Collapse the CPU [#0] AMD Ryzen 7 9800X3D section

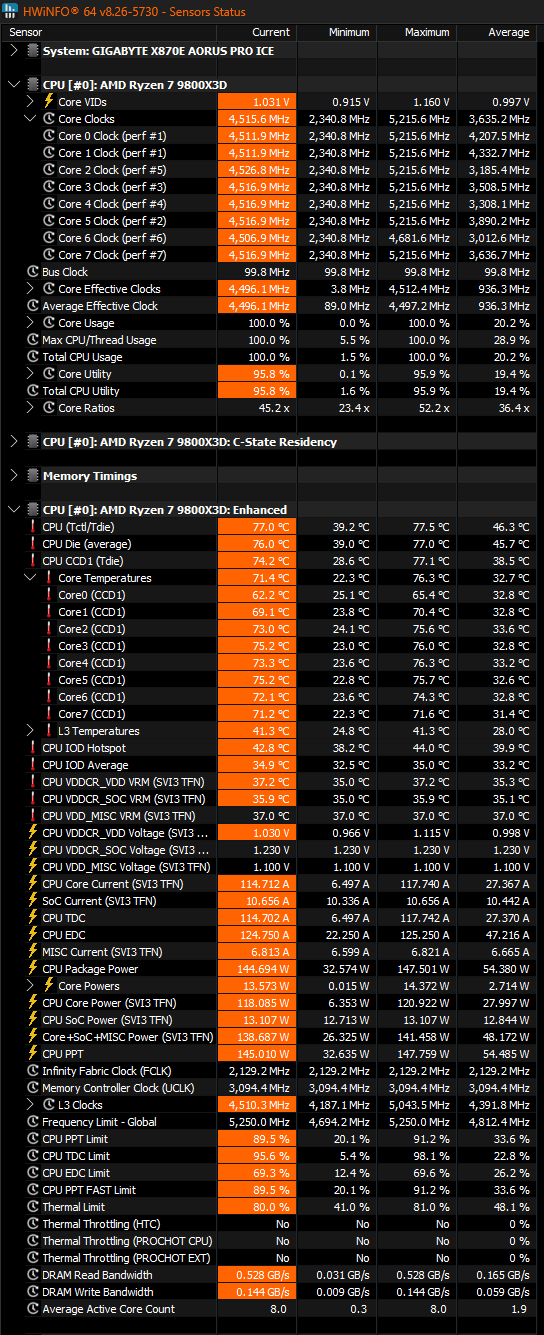pos(13,84)
